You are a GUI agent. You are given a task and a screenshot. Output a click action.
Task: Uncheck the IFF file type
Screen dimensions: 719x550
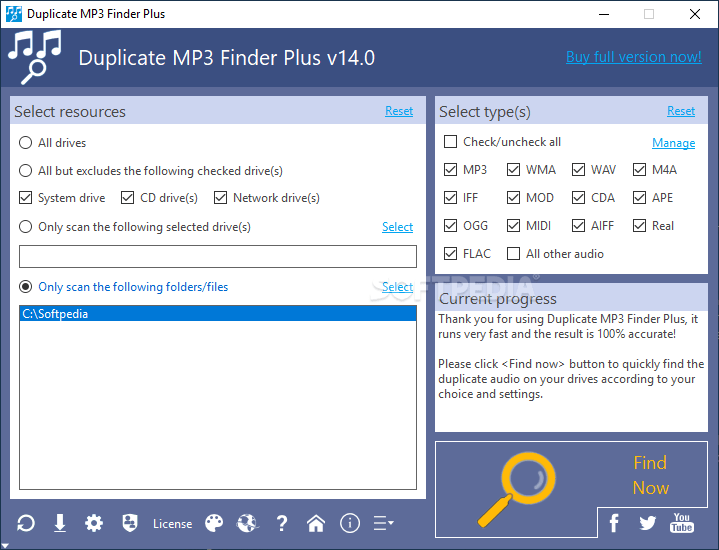tap(450, 198)
